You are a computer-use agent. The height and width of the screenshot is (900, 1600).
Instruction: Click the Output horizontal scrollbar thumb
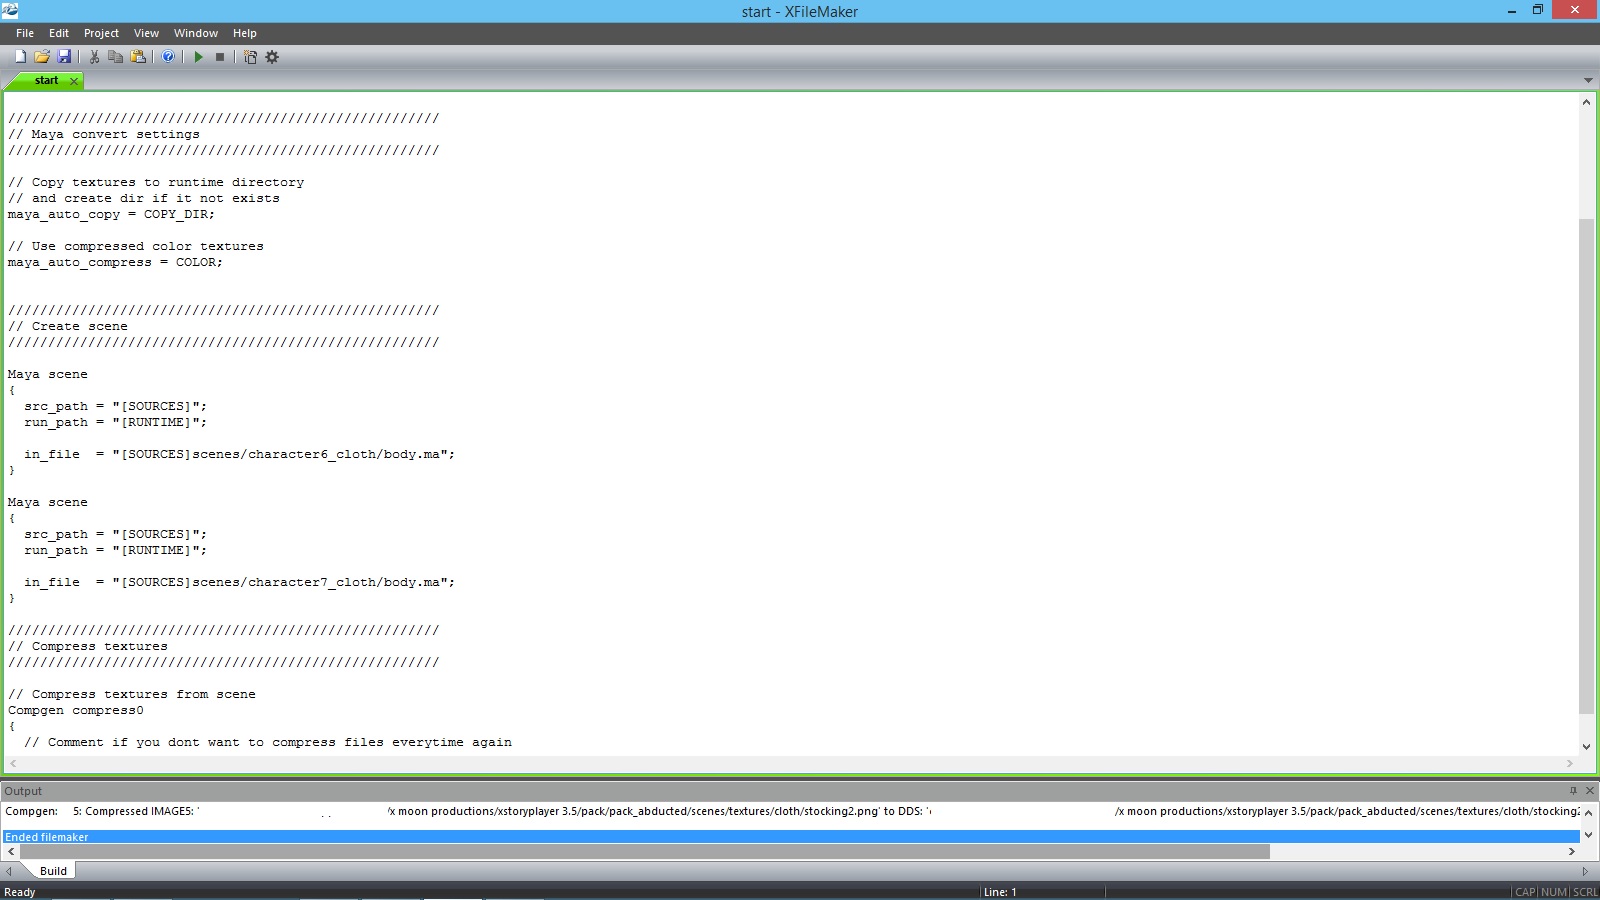(x=644, y=852)
